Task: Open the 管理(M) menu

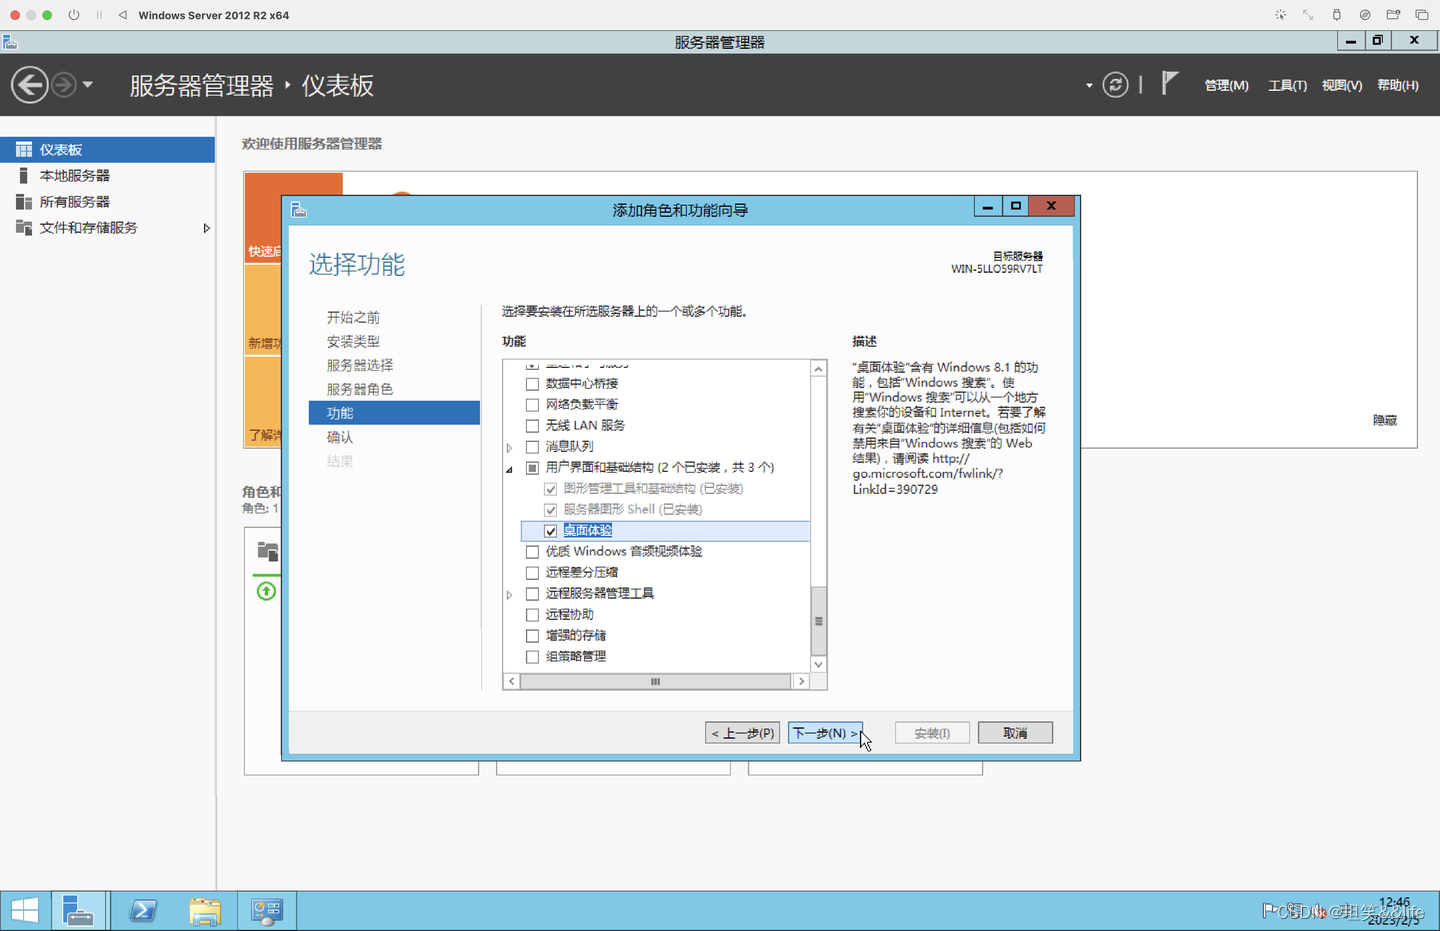Action: tap(1226, 85)
